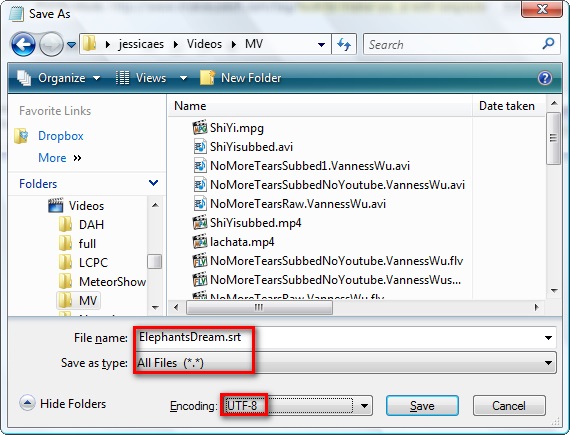Click the Save button

coord(422,406)
